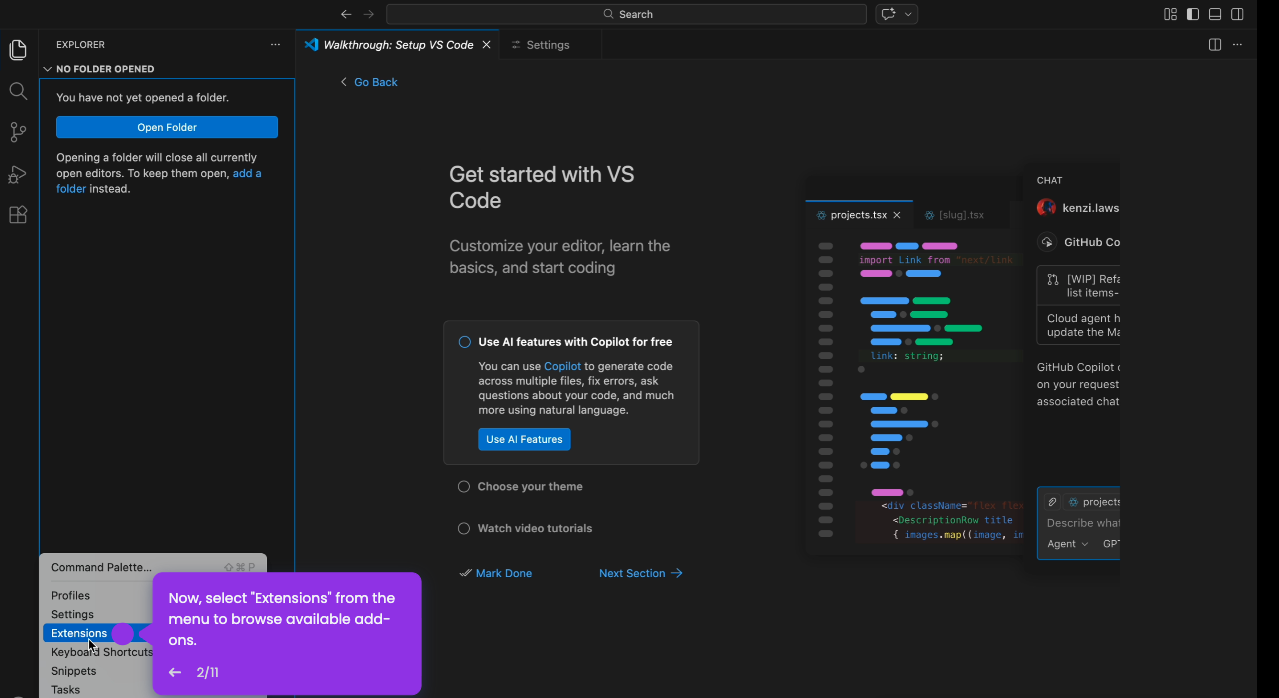
Task: Go forward with the title bar right arrow
Action: coord(369,14)
